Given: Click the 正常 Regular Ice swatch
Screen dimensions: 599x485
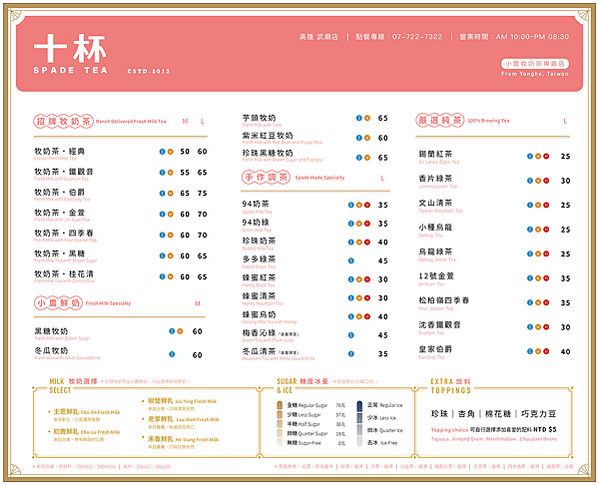Looking at the screenshot, I should pos(359,405).
